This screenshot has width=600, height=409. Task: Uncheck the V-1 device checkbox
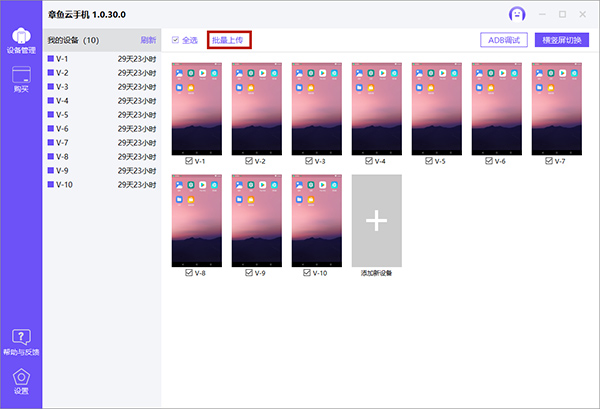tap(189, 161)
